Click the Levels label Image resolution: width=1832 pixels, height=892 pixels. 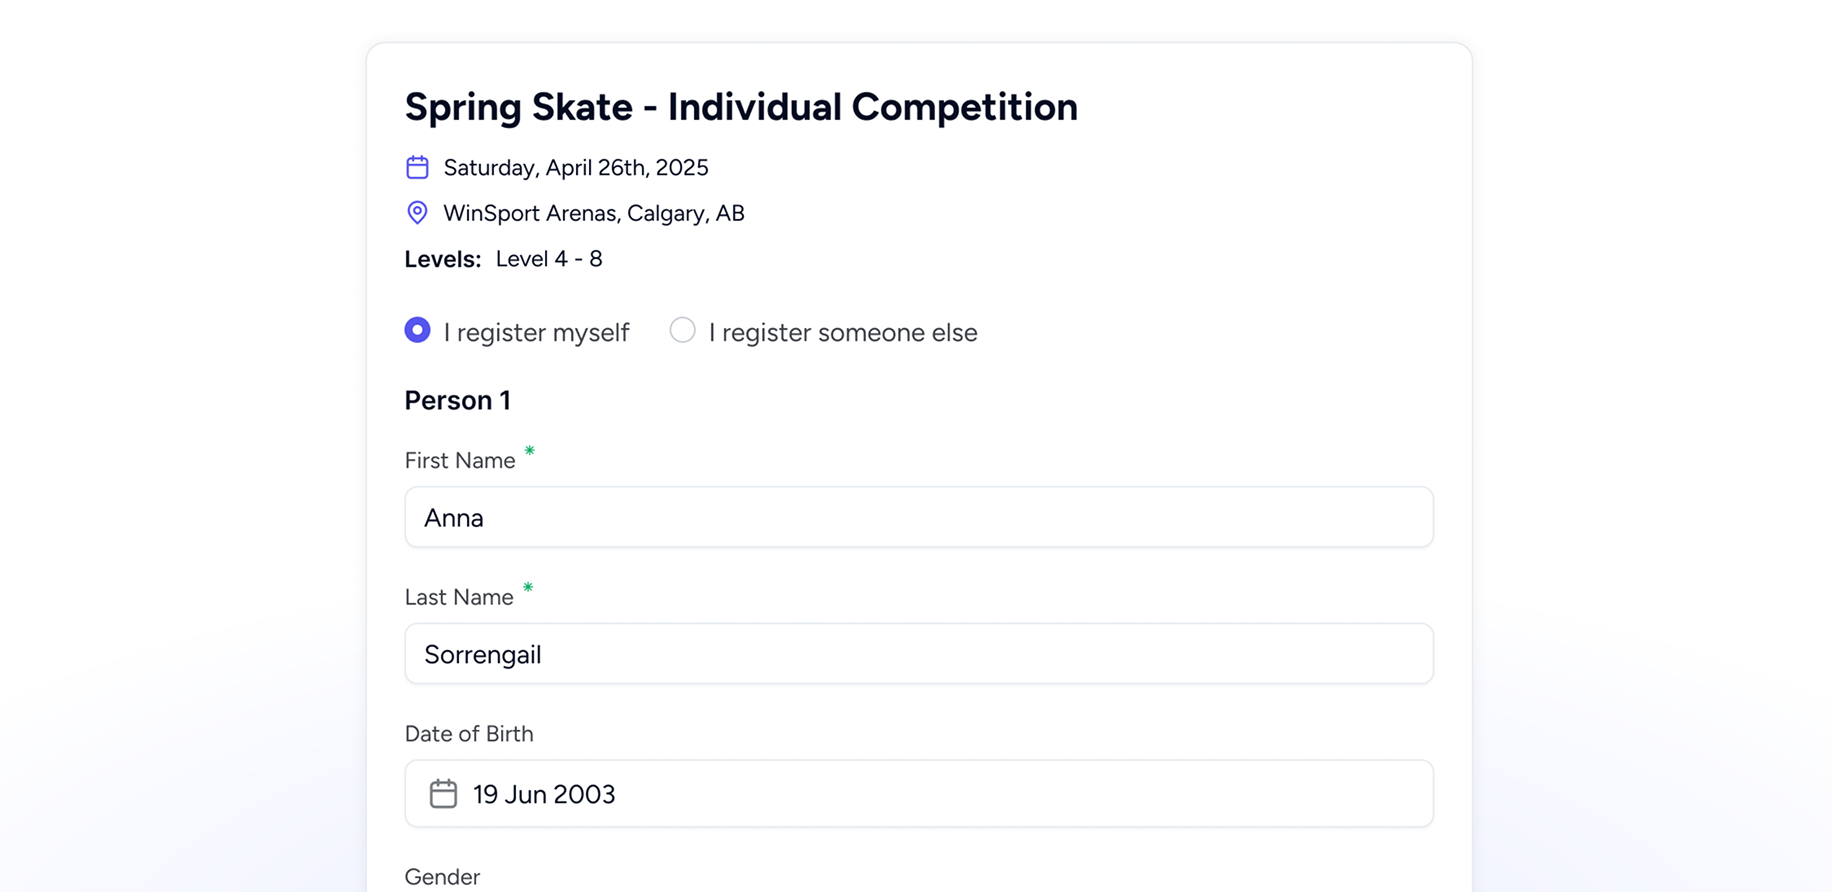[443, 259]
